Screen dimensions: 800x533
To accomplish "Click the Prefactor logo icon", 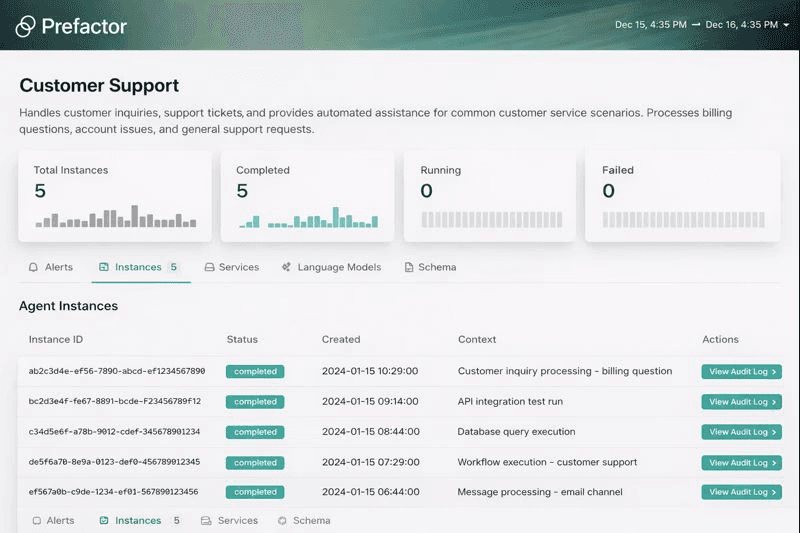I will click(x=26, y=26).
